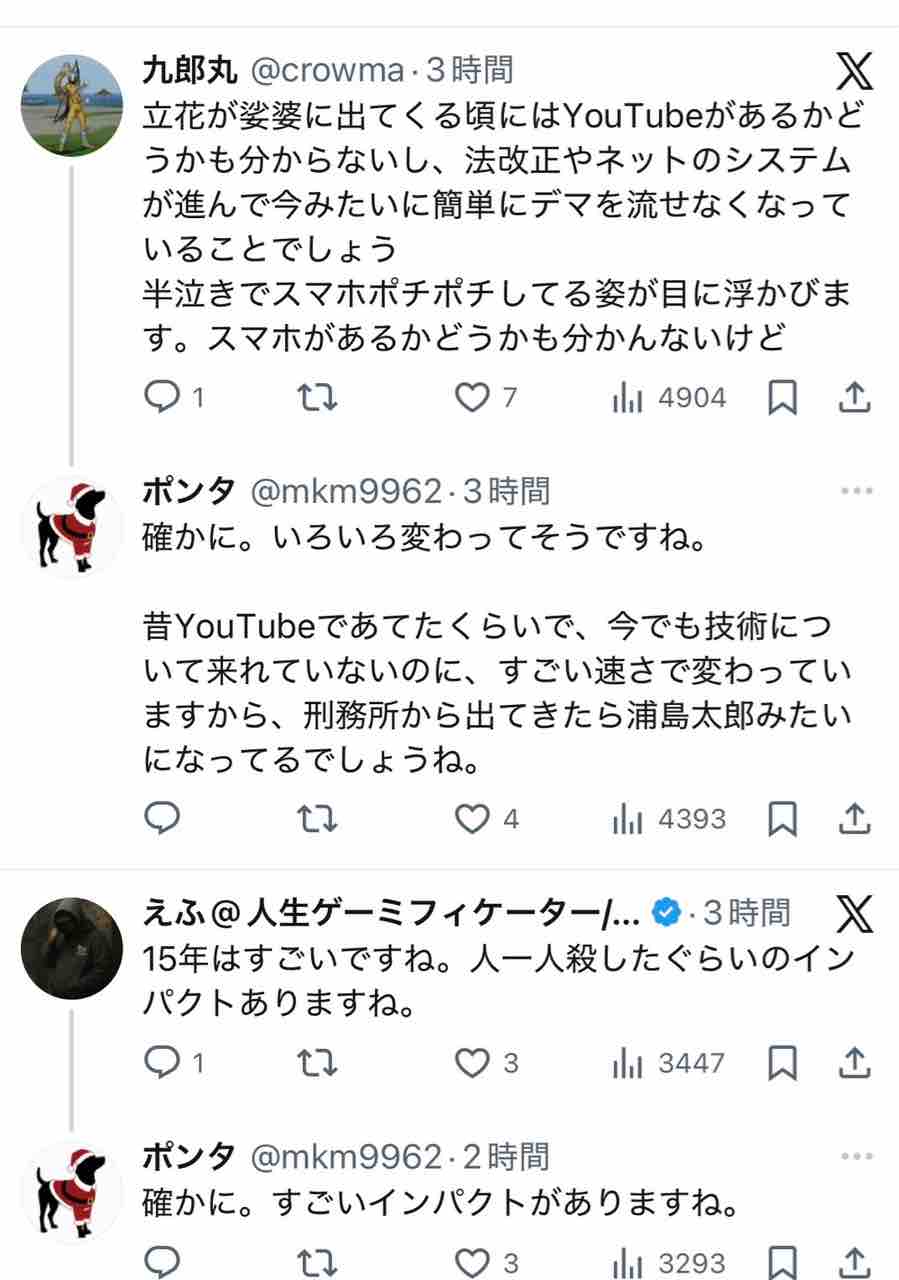Screen dimensions: 899x1280
Task: Share the tweet with 4904 views
Action: 853,398
